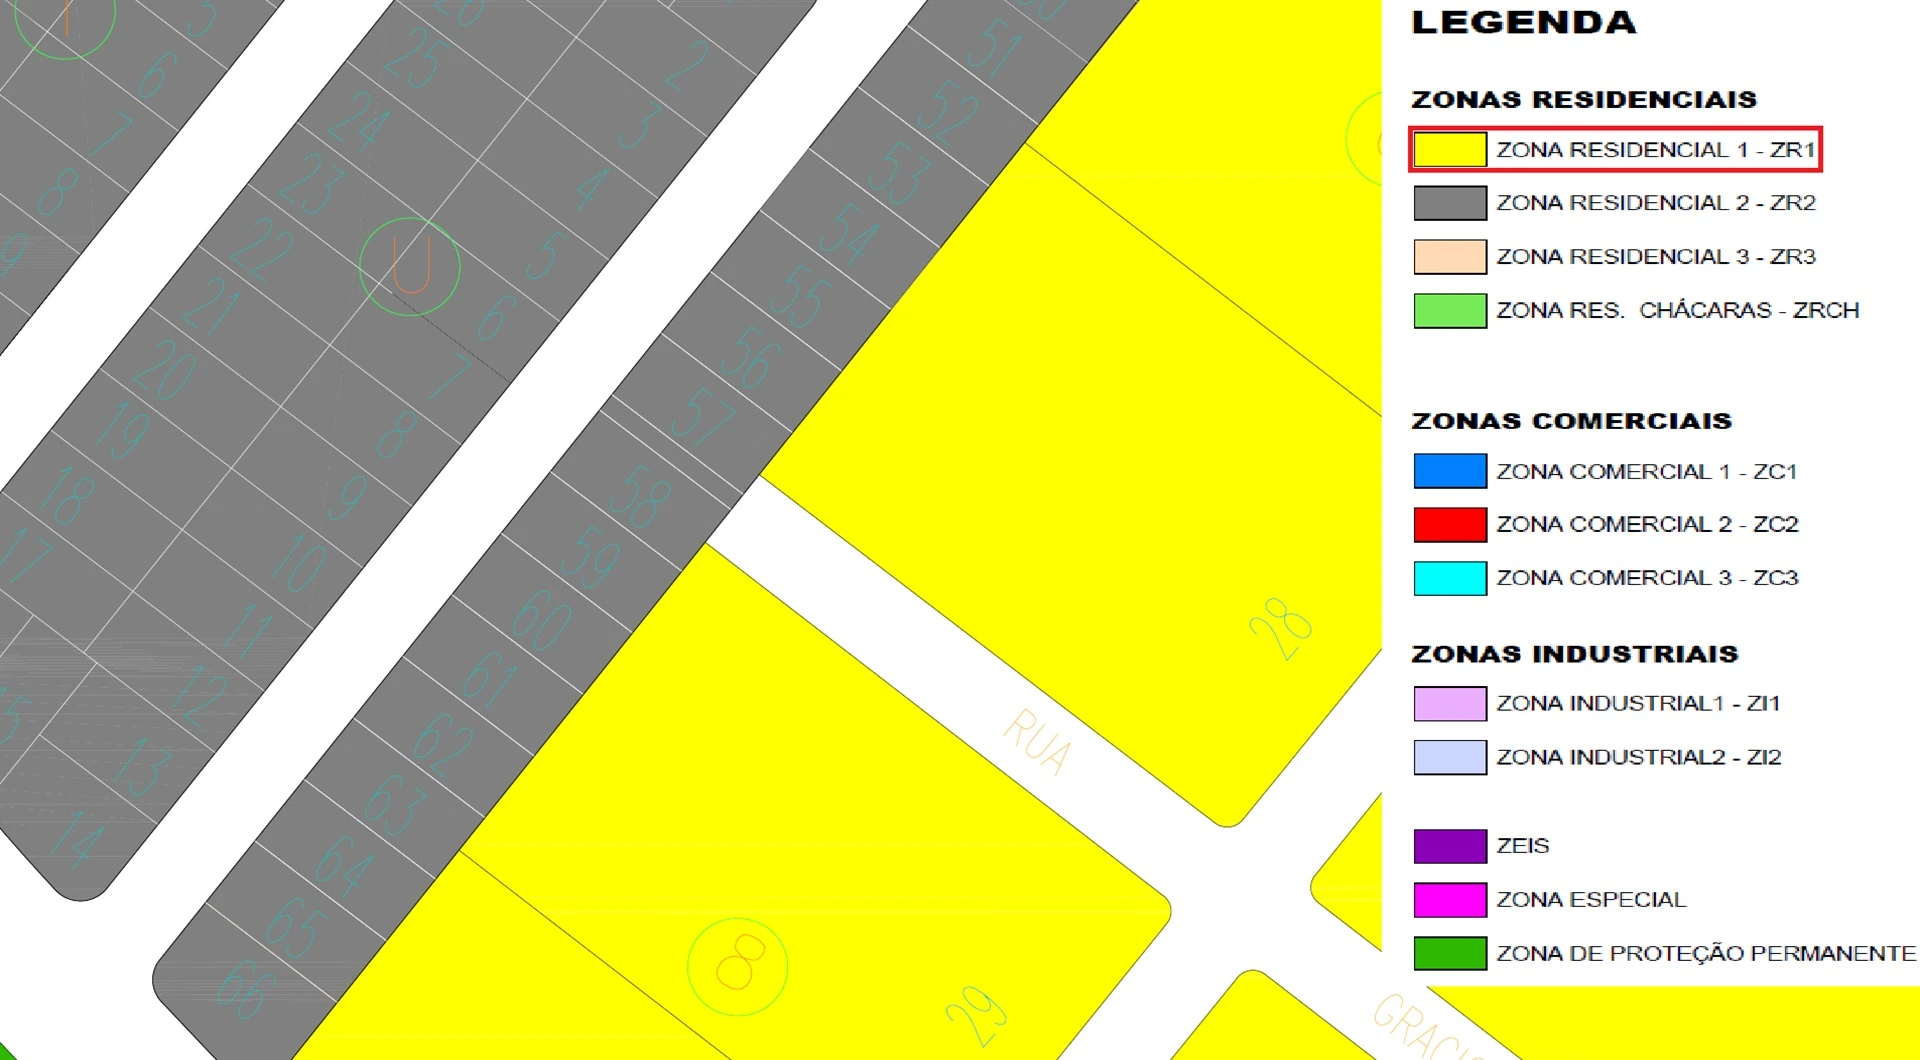Select lot number 28 on the map
The image size is (1920, 1060).
pyautogui.click(x=1280, y=629)
